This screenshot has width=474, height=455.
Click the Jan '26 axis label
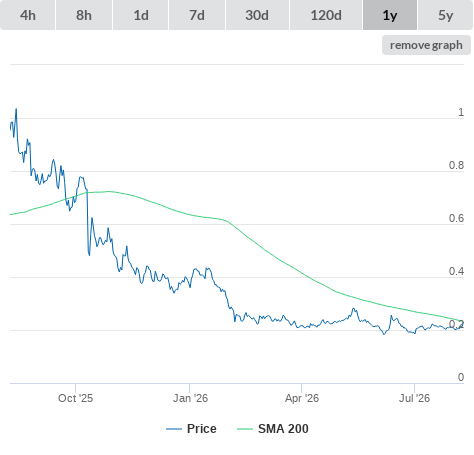(x=190, y=398)
